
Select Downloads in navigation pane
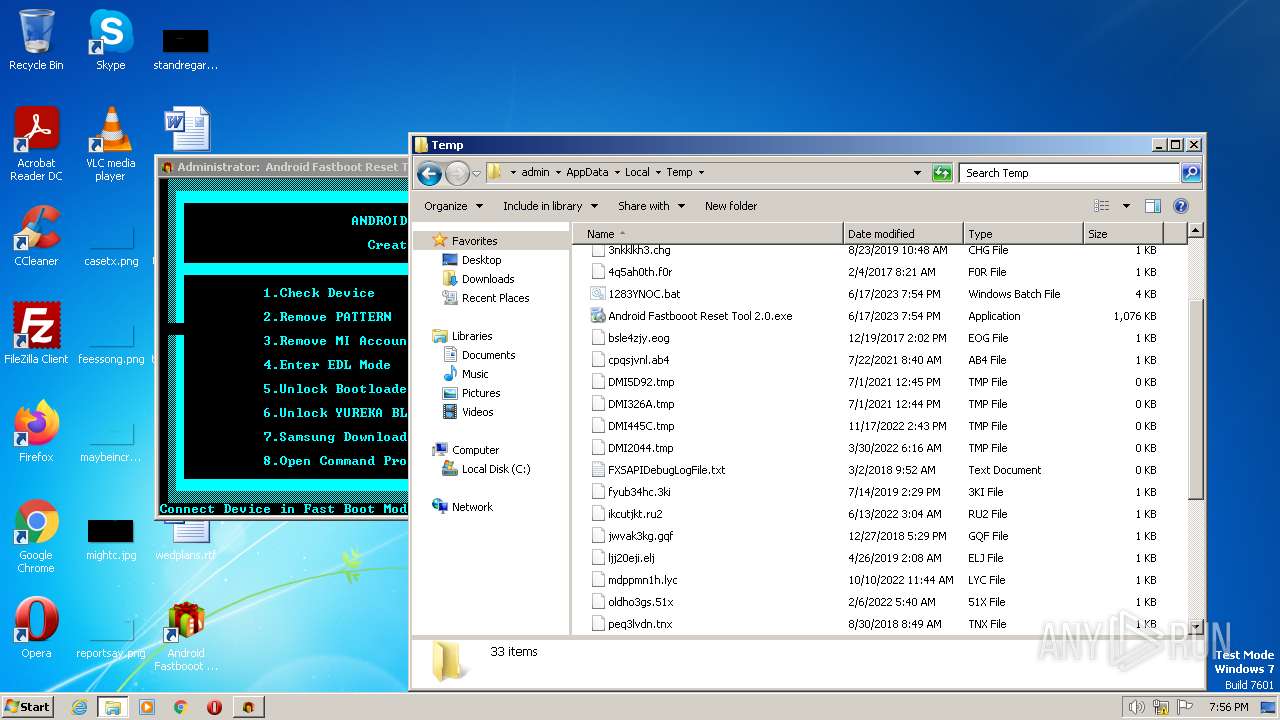click(487, 279)
